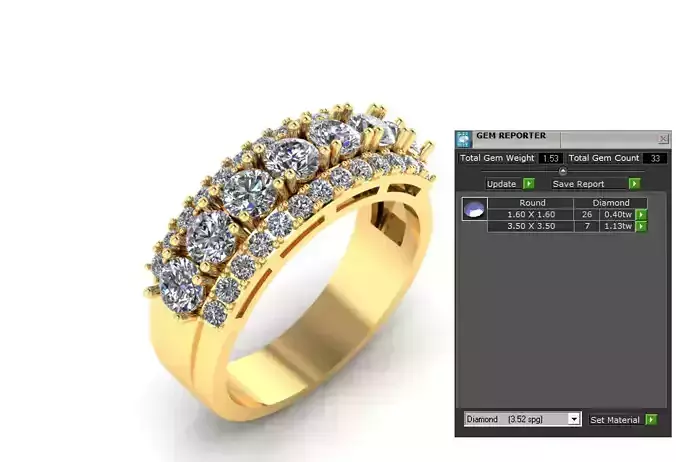This screenshot has width=676, height=462.
Task: Click the Set Material label
Action: point(615,420)
